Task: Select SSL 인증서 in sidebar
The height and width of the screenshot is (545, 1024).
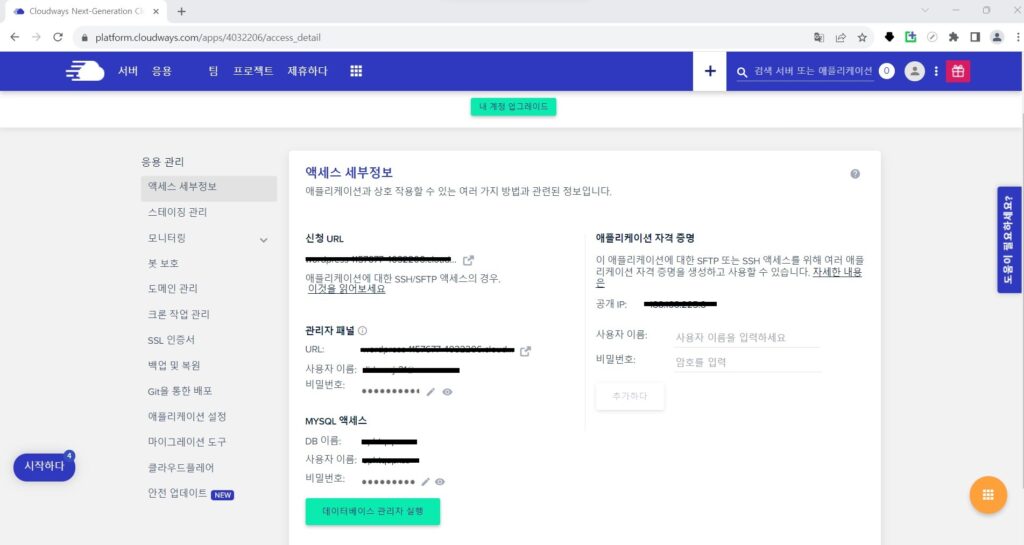Action: (x=171, y=339)
